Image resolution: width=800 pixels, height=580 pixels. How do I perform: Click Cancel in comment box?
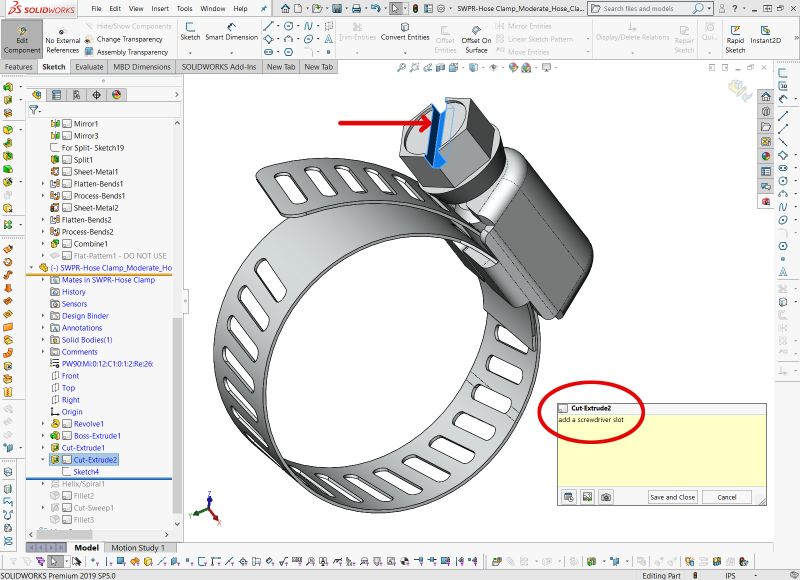[x=727, y=497]
